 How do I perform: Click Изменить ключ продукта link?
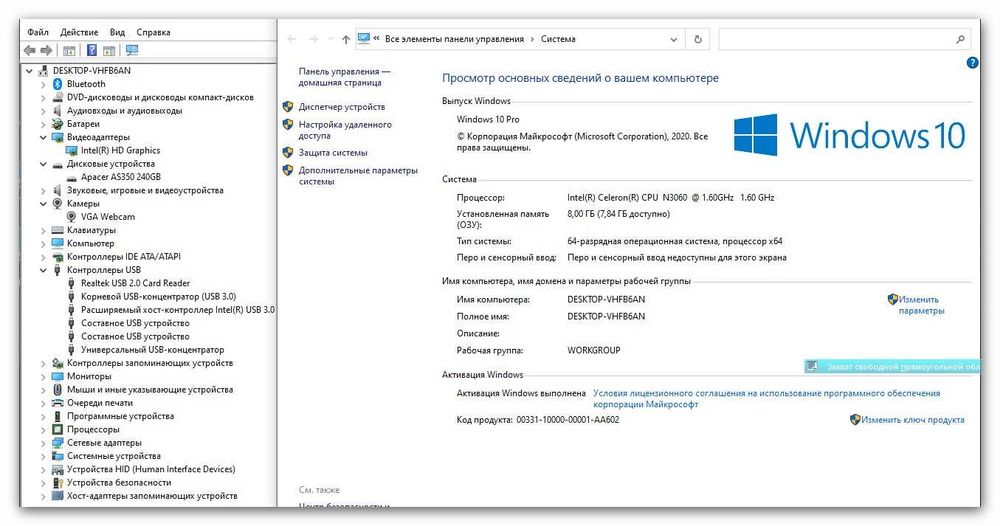point(913,420)
